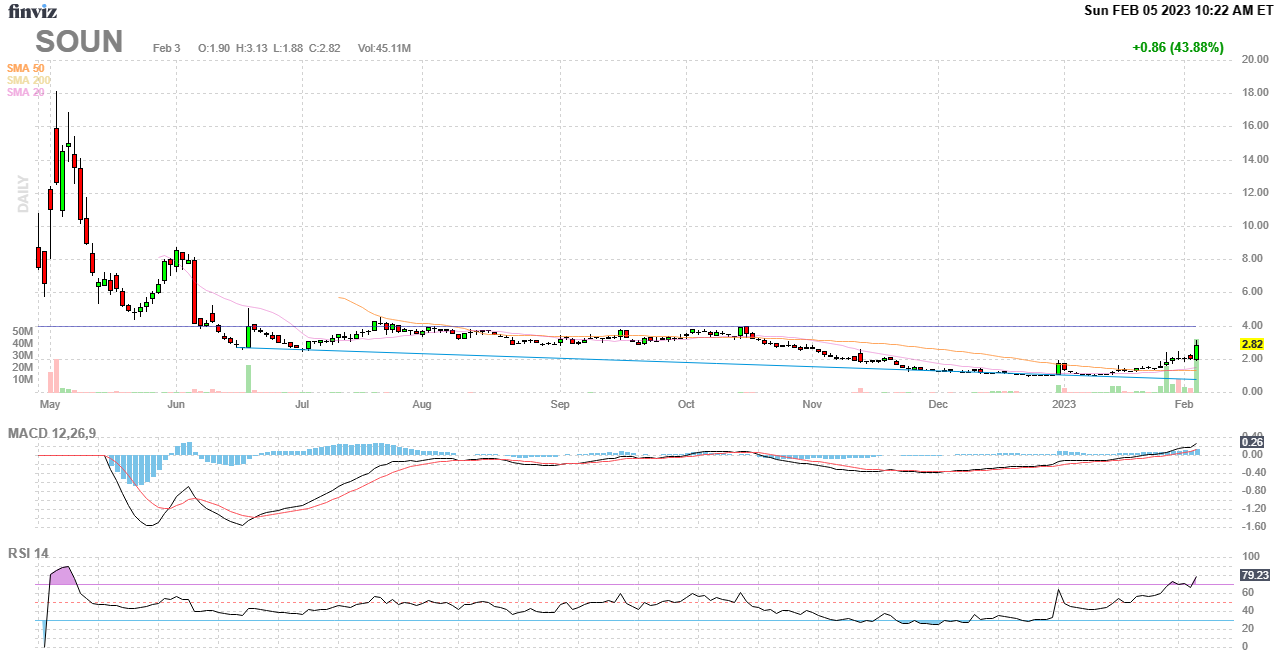The width and height of the screenshot is (1282, 662).
Task: Select the SMA 200 legend label
Action: pos(29,80)
